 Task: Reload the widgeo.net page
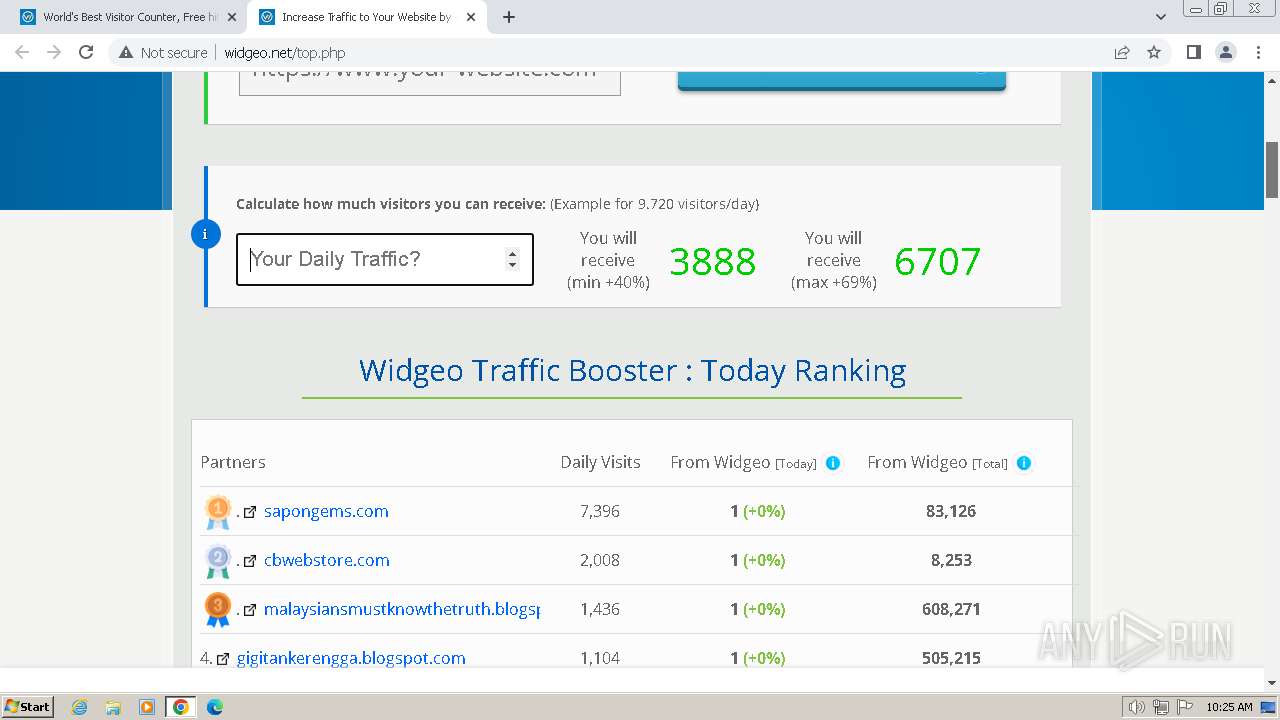coord(86,53)
